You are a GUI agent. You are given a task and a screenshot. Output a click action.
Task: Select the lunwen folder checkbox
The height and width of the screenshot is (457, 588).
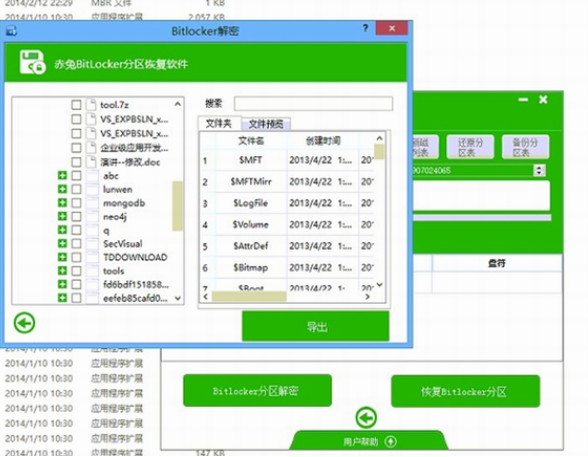pyautogui.click(x=76, y=189)
